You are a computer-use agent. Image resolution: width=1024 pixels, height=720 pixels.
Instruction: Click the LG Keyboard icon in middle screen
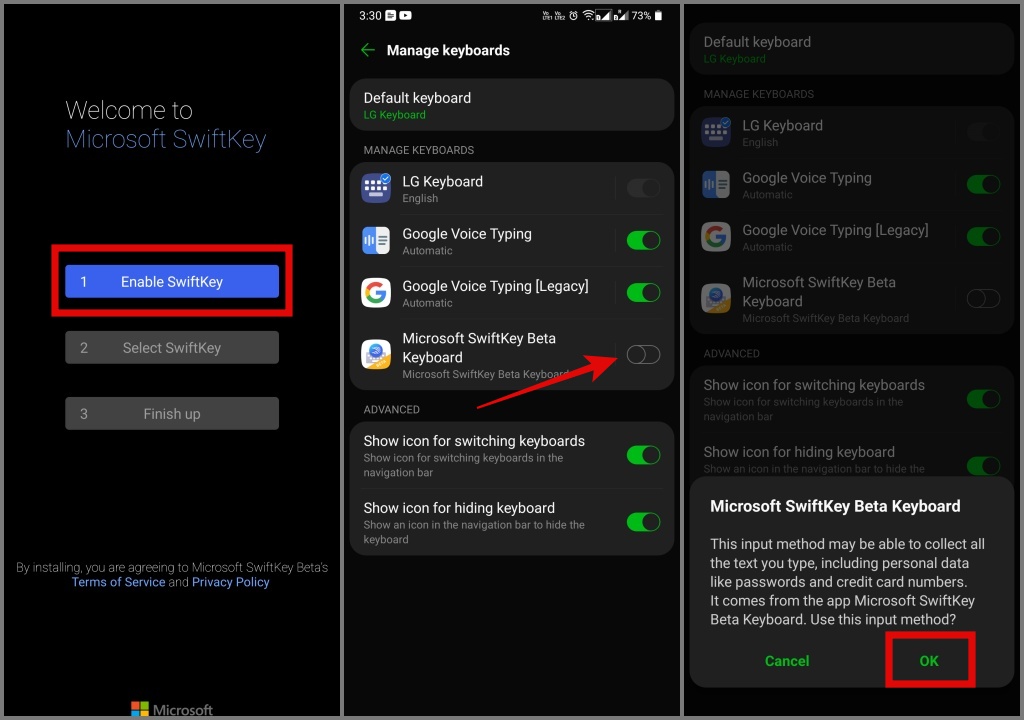pos(376,188)
